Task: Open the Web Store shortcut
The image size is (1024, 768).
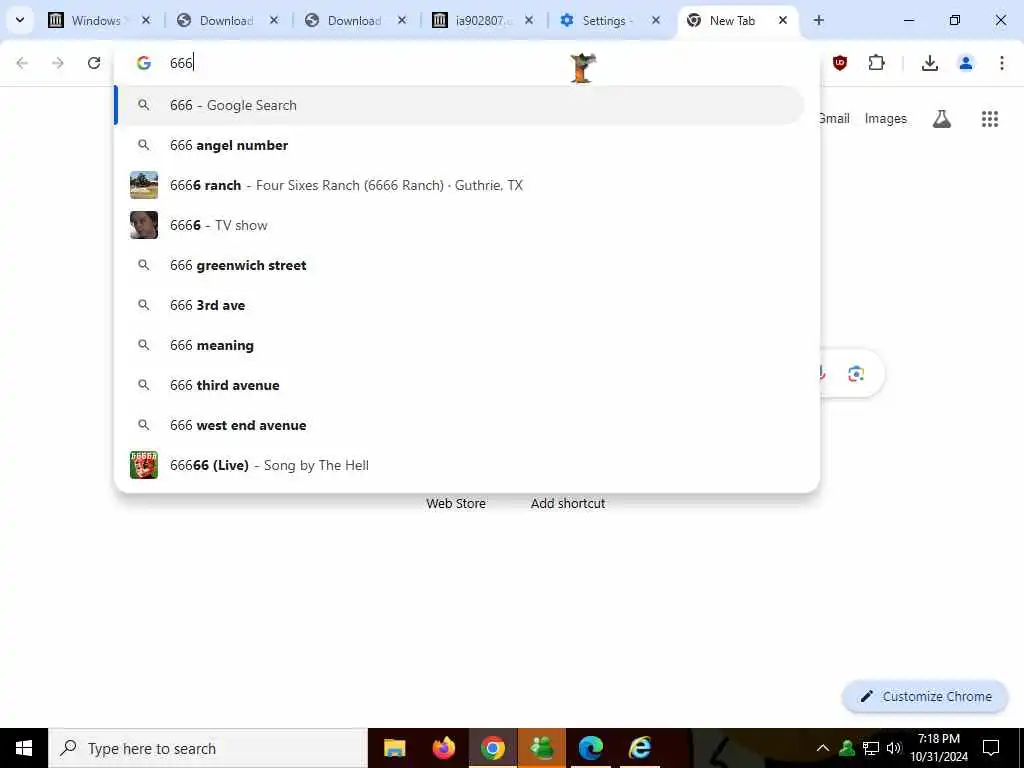Action: tap(456, 504)
